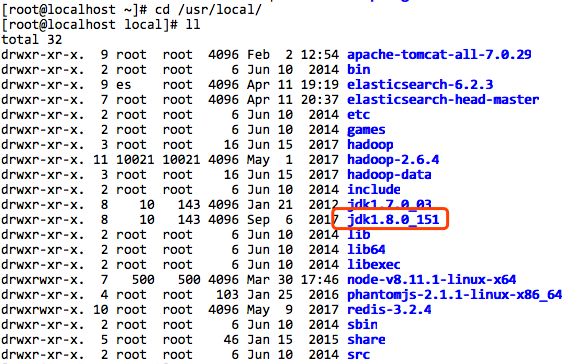Select the include directory name
The width and height of the screenshot is (571, 364).
coord(374,190)
